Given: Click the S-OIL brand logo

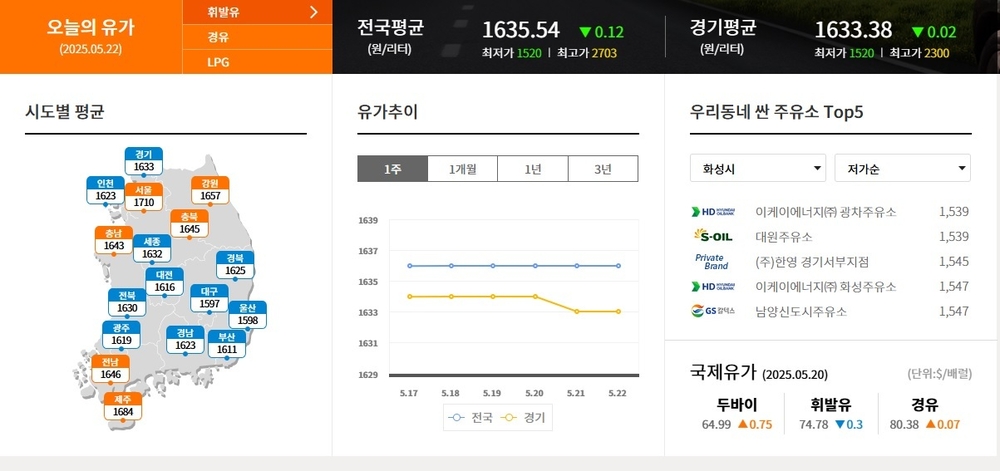Looking at the screenshot, I should click(x=713, y=236).
